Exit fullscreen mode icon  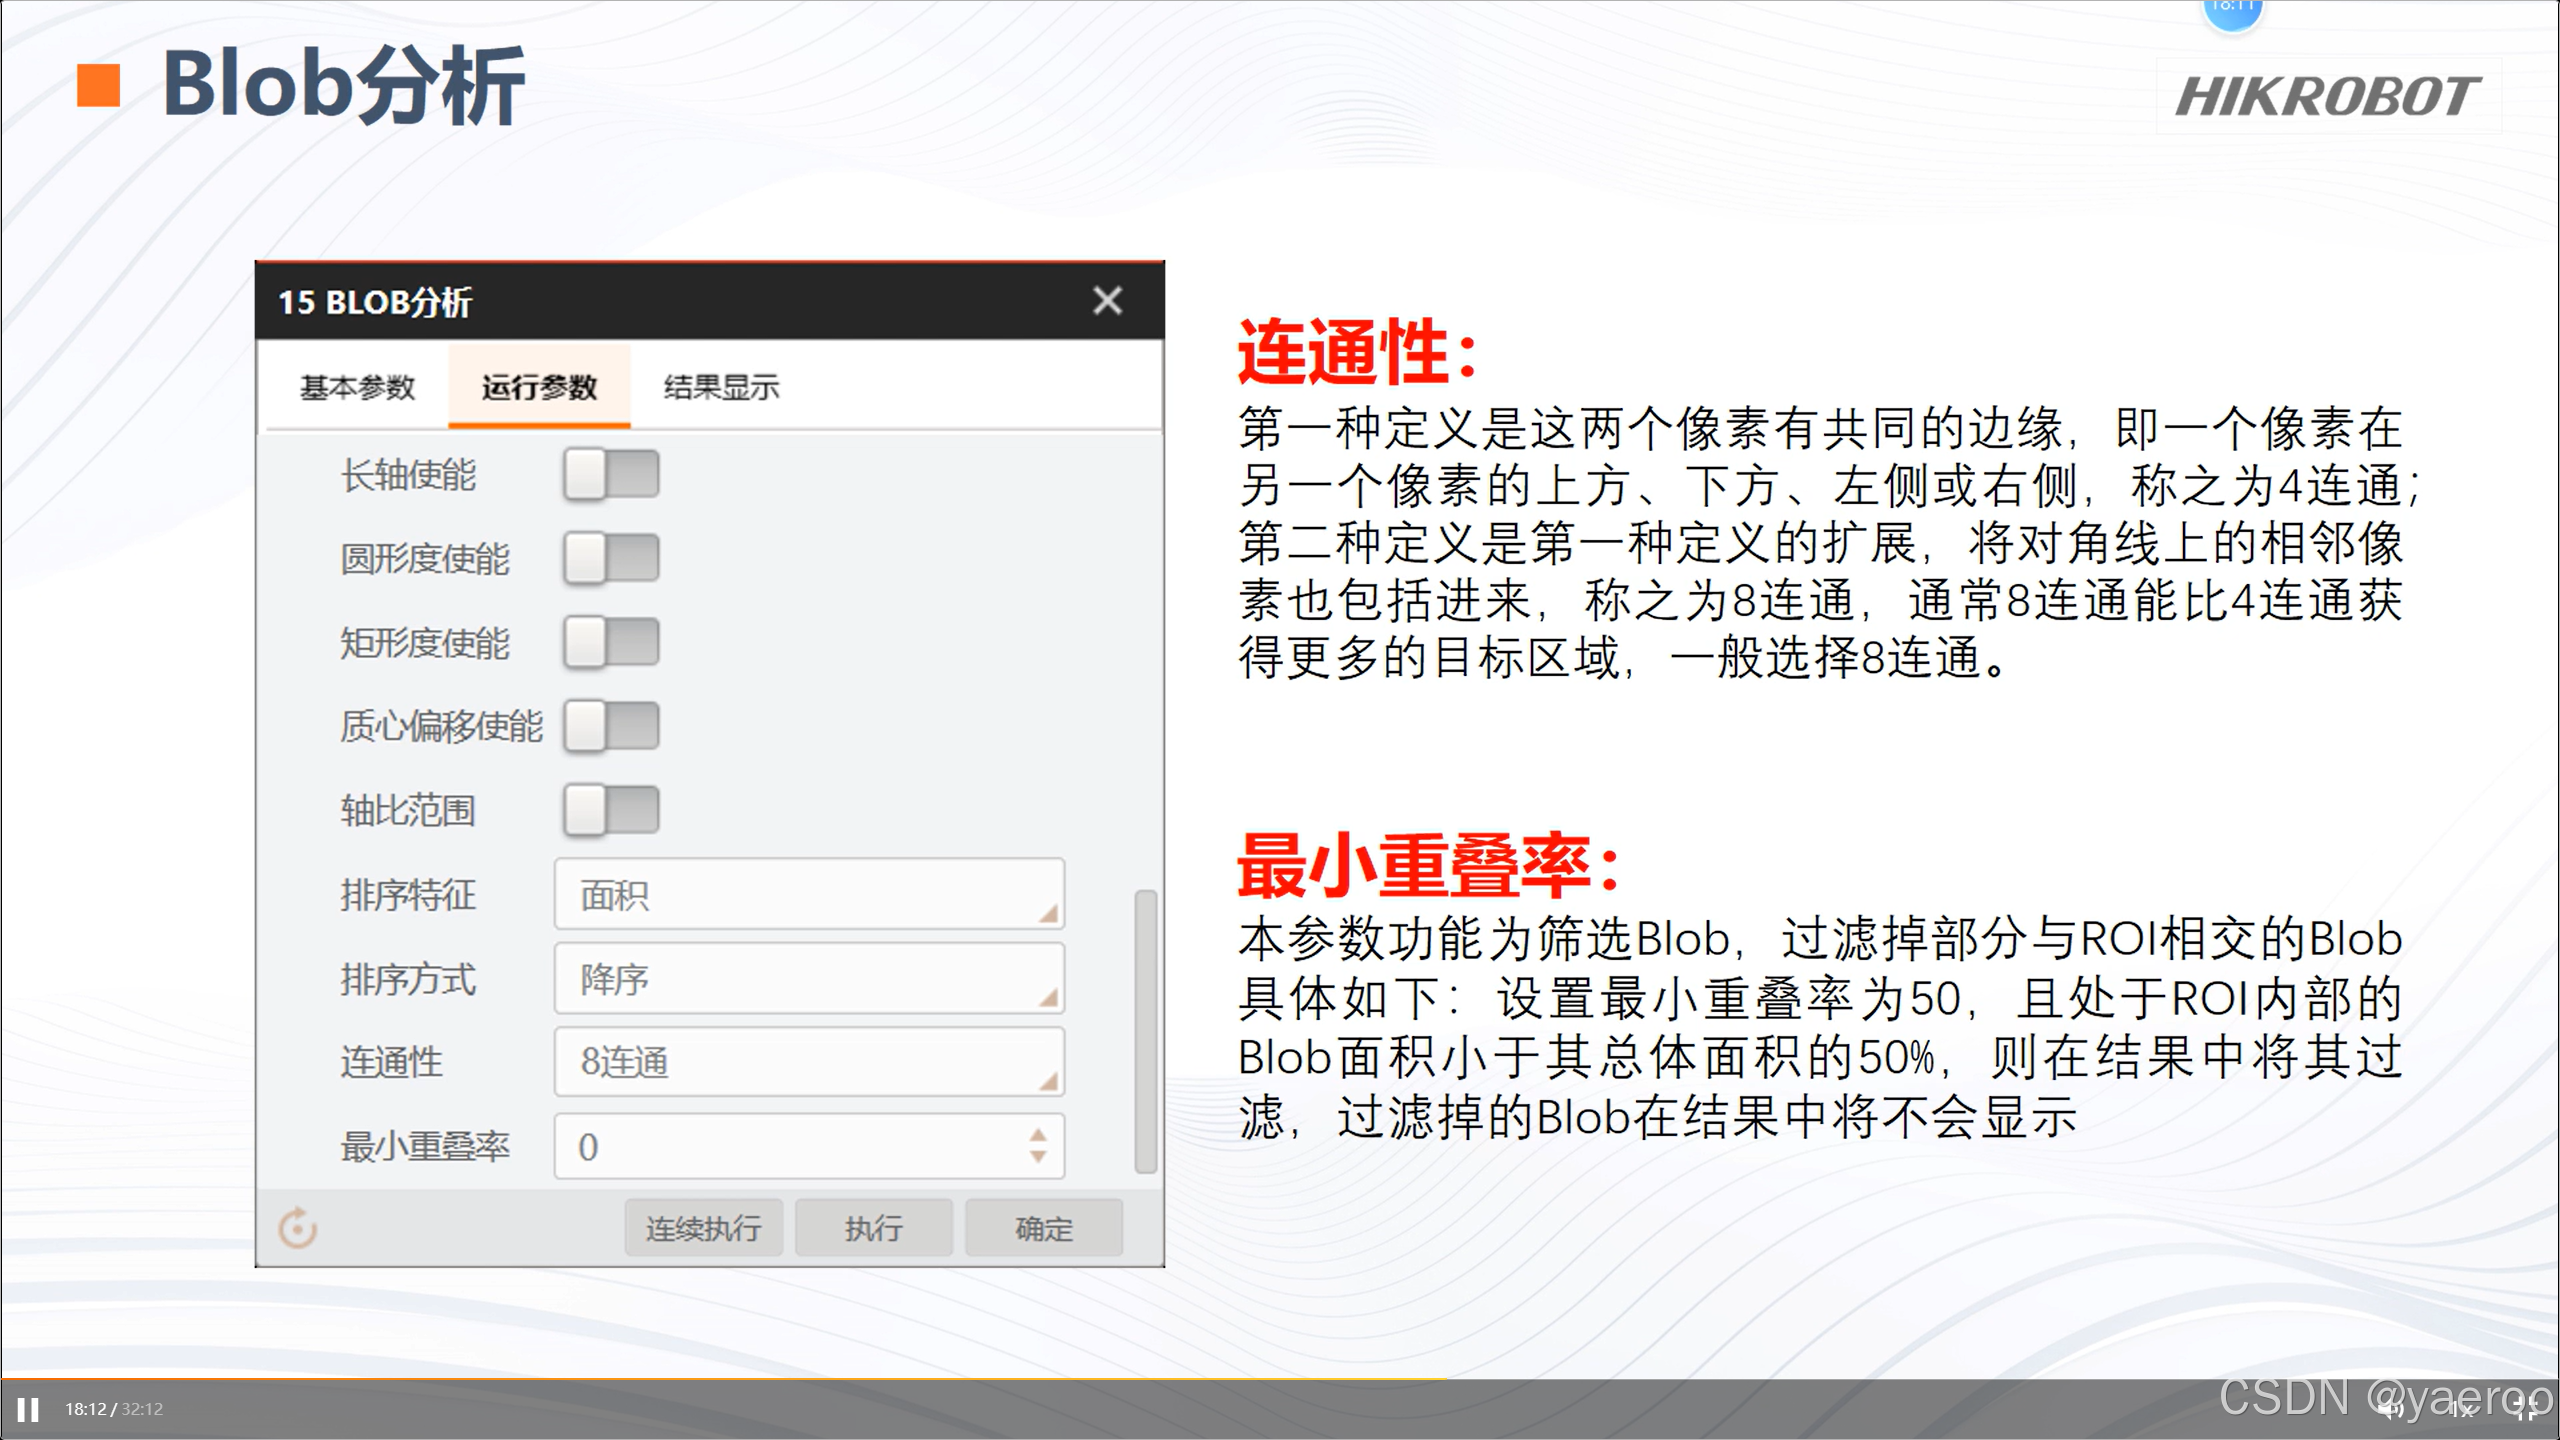tap(2526, 1410)
